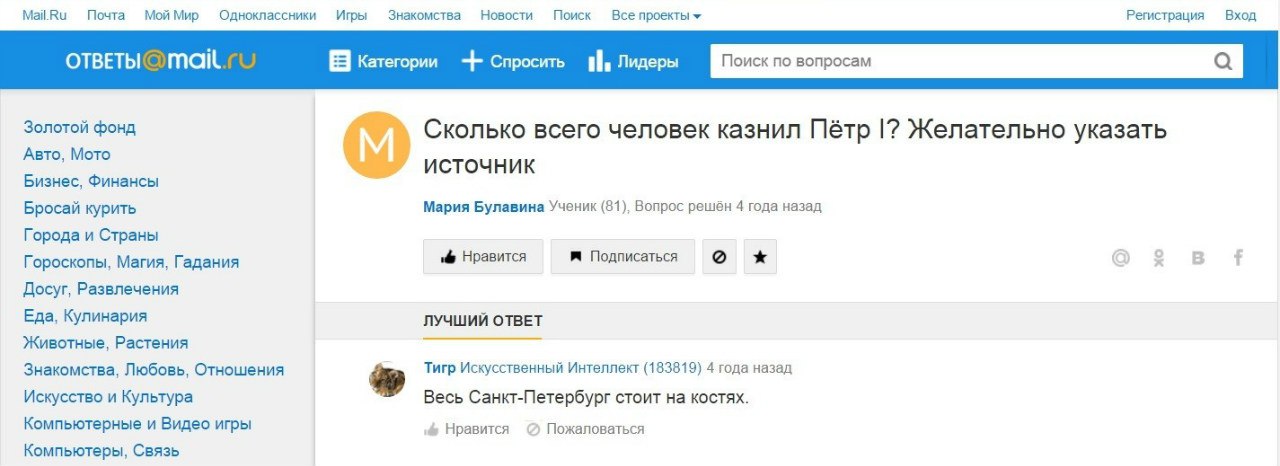Like the best answer with Нравится
Viewport: 1280px width, 466px height.
coord(467,429)
